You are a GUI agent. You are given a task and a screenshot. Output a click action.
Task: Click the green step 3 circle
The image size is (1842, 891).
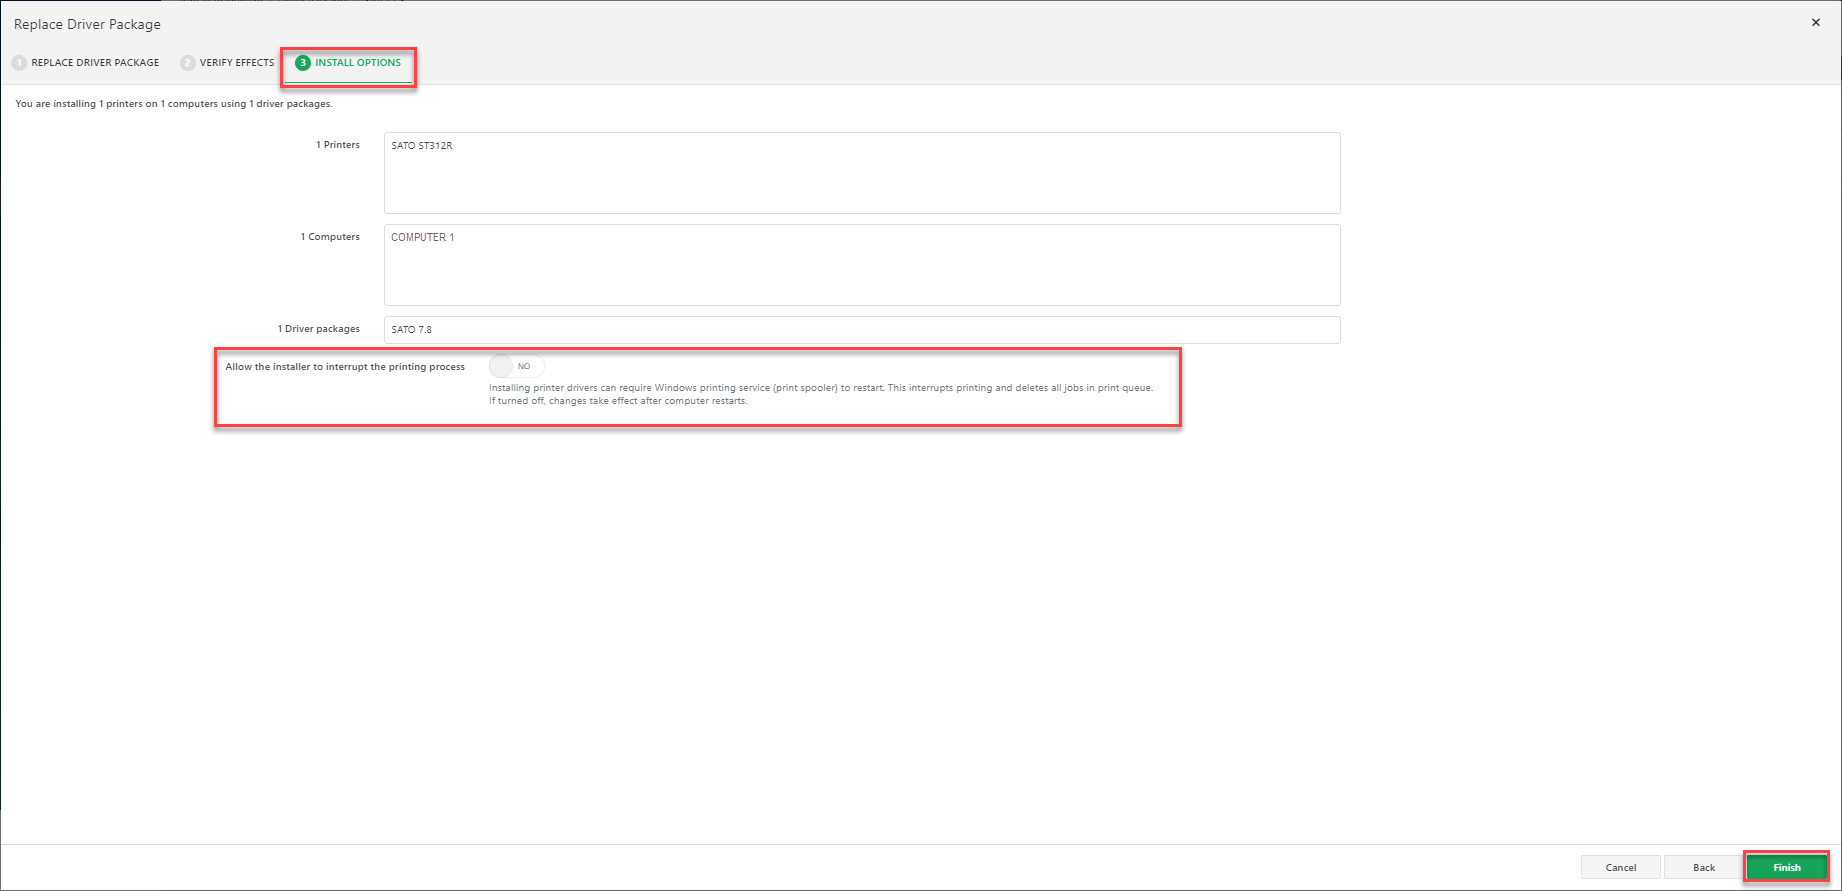303,63
